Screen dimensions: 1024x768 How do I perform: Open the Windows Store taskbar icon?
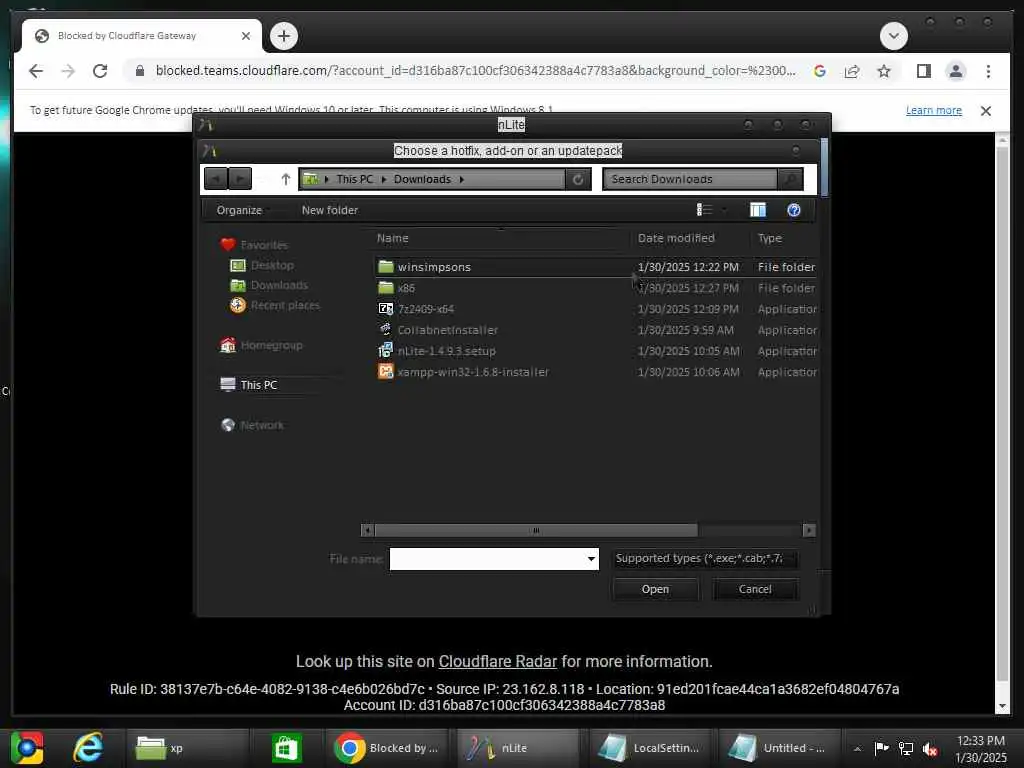(x=286, y=748)
